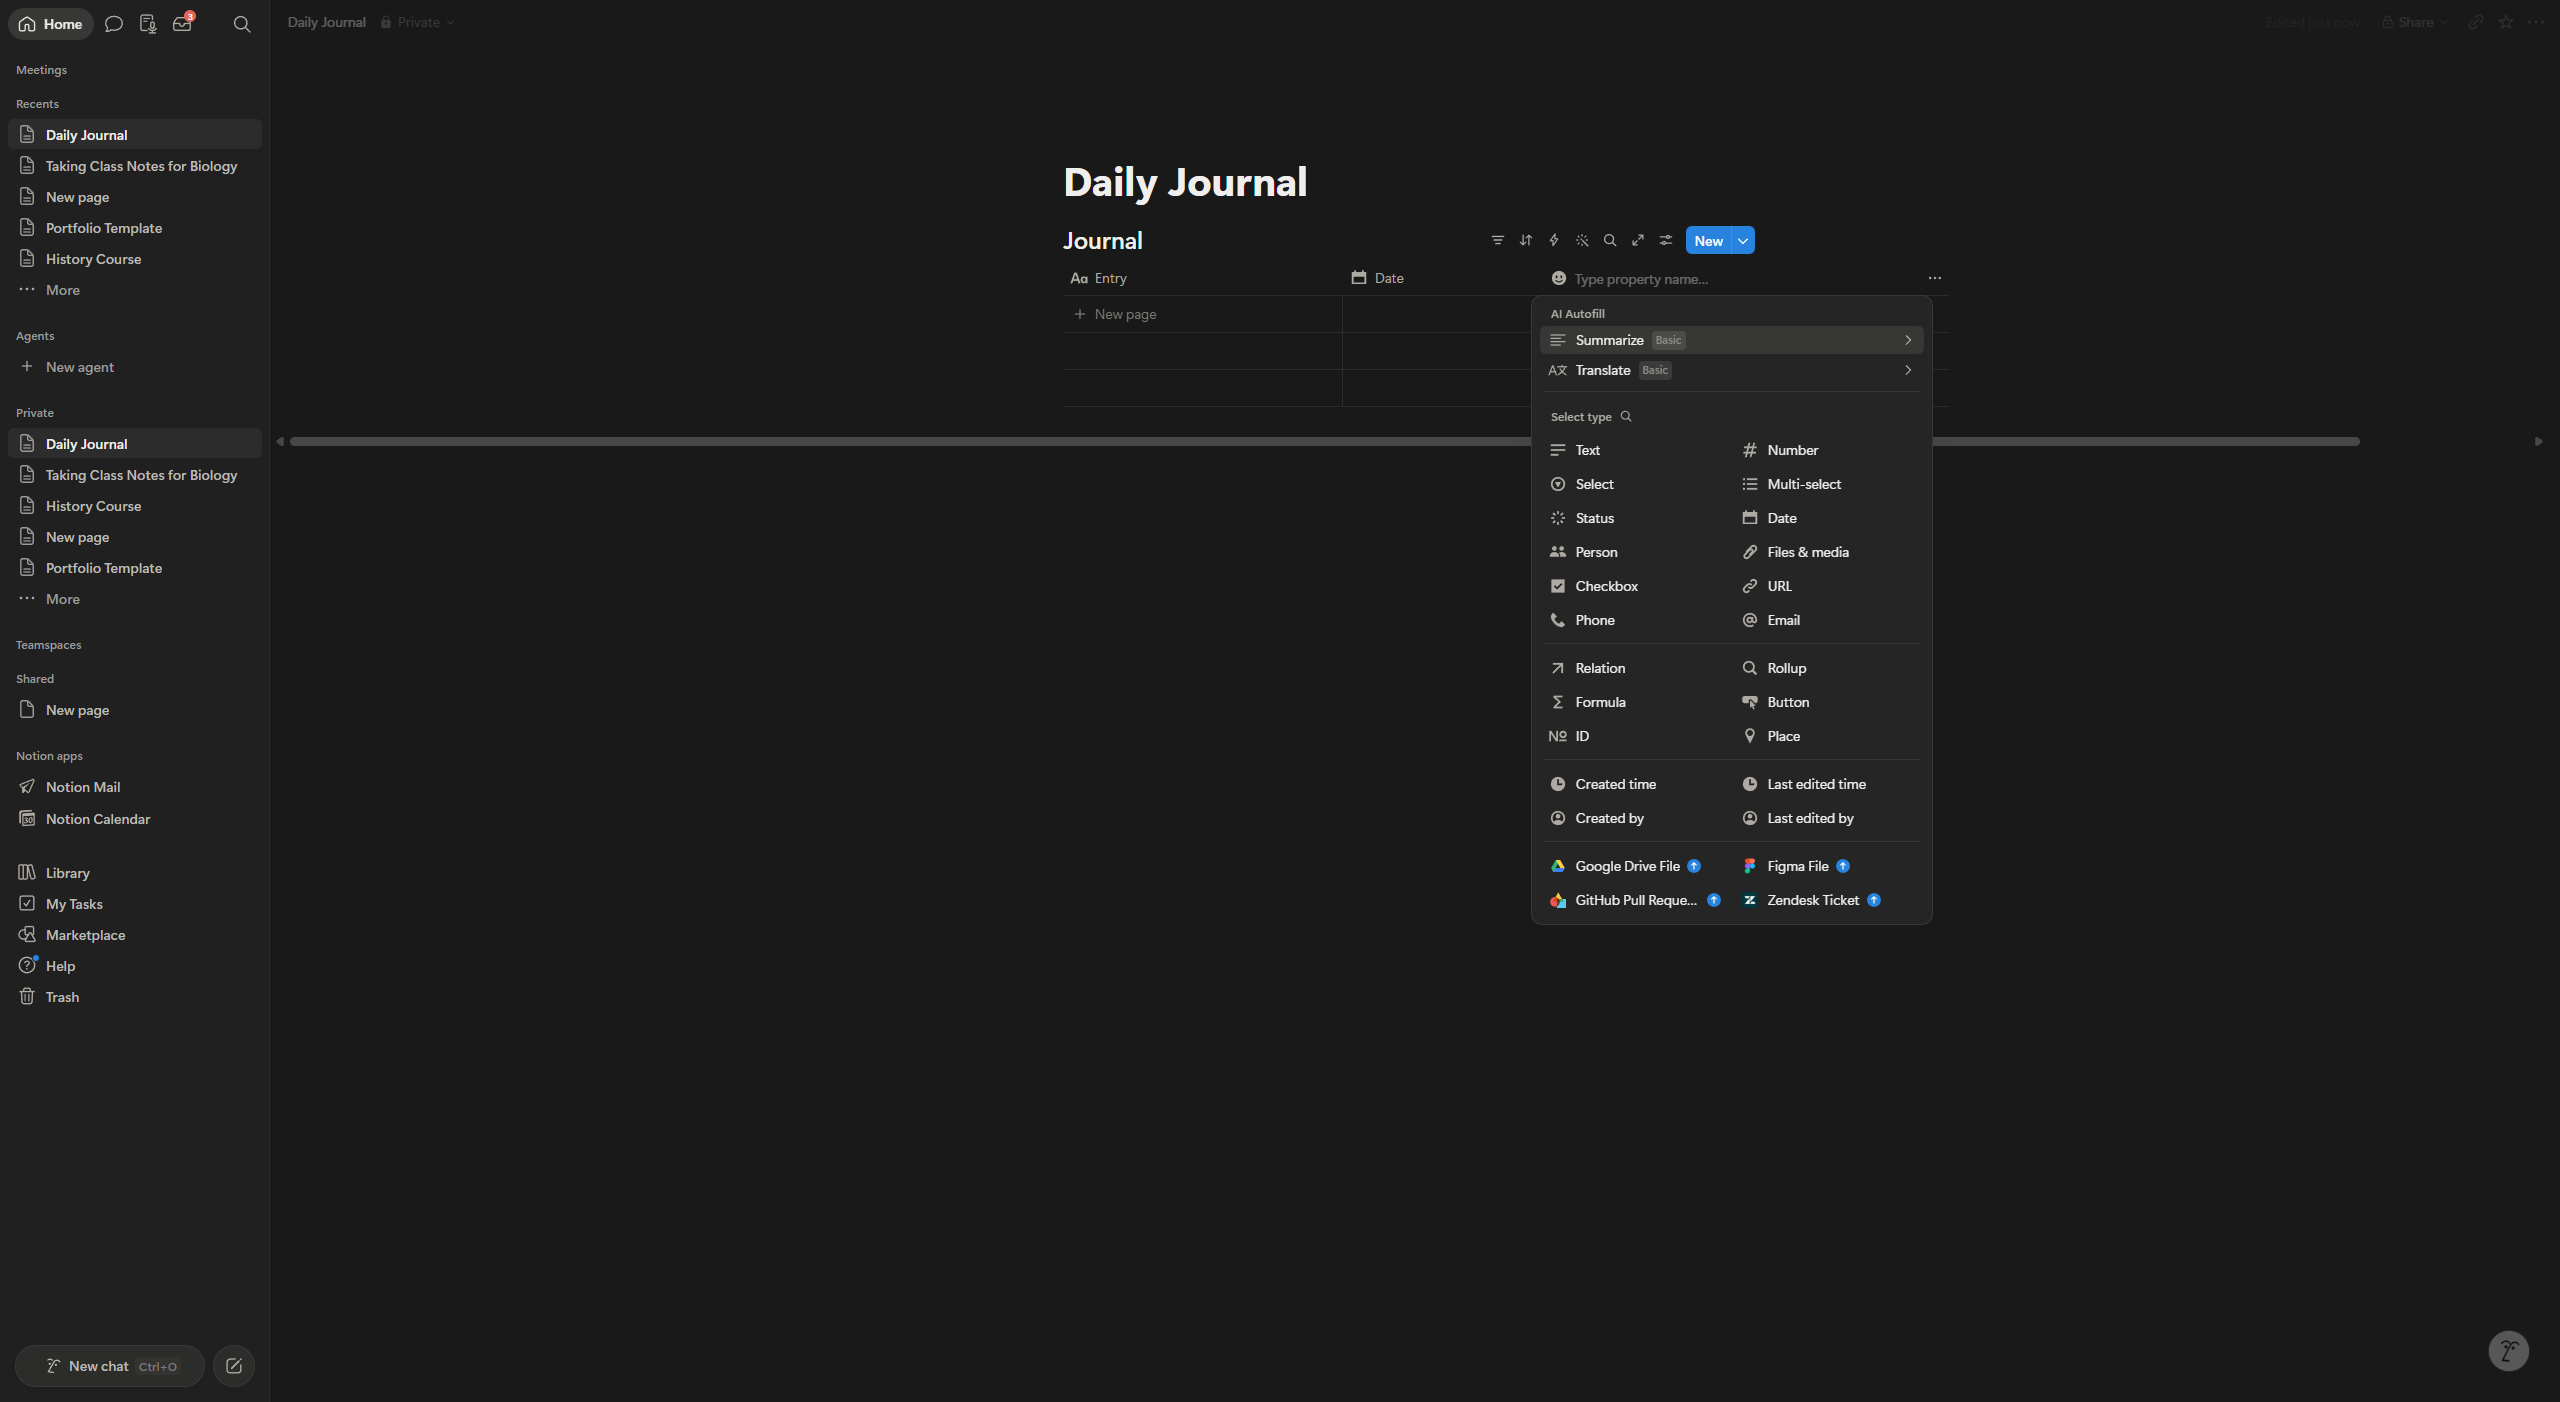Expand More under Private section
Screen dimensions: 2560x1402
[x=134, y=598]
